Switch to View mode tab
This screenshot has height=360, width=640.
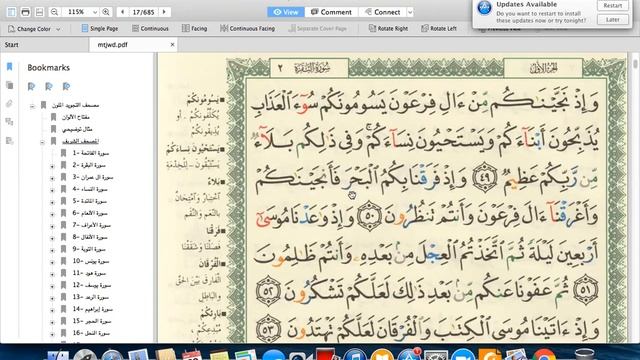coord(286,12)
